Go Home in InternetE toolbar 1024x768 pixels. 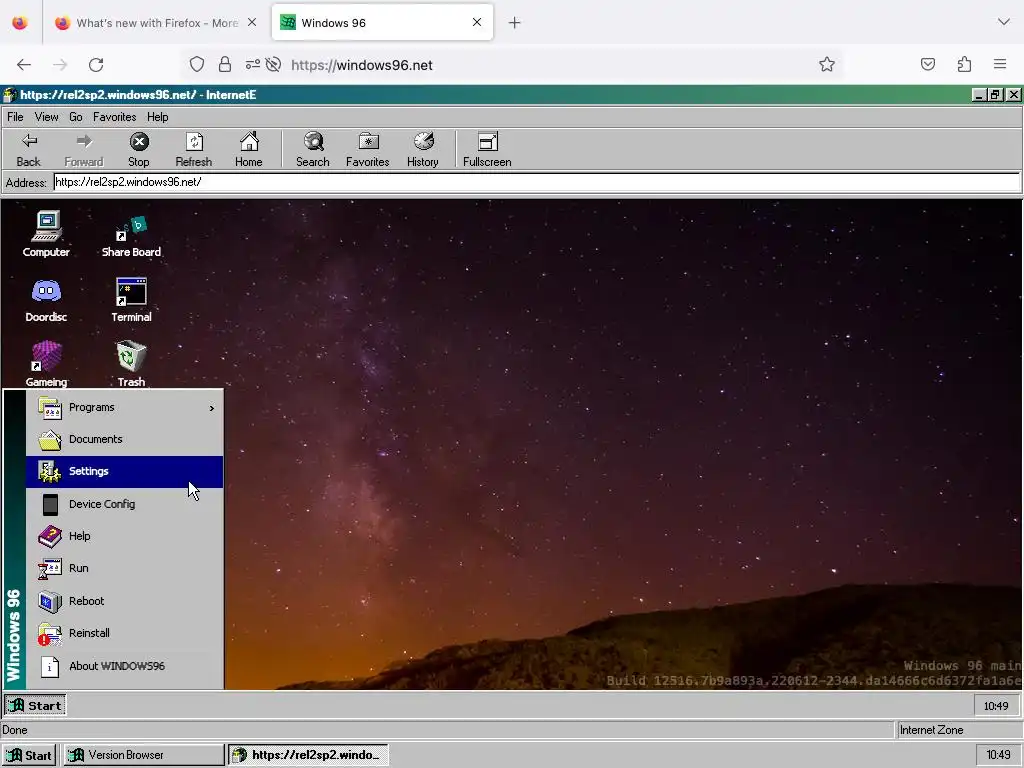pos(249,150)
